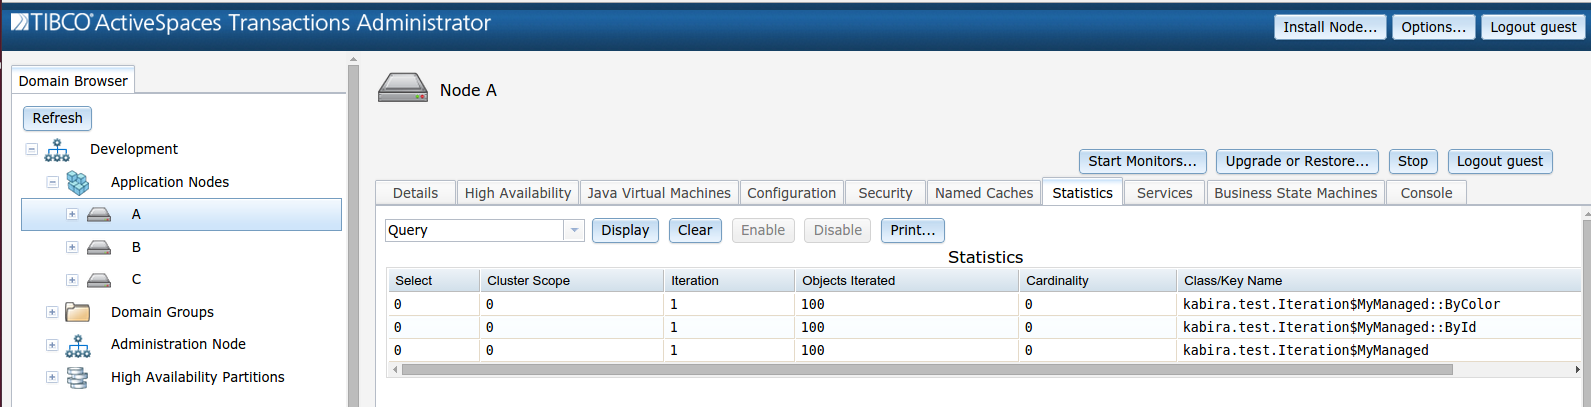Click the Install Node... button
Screen dimensions: 1591x407
click(x=1330, y=27)
